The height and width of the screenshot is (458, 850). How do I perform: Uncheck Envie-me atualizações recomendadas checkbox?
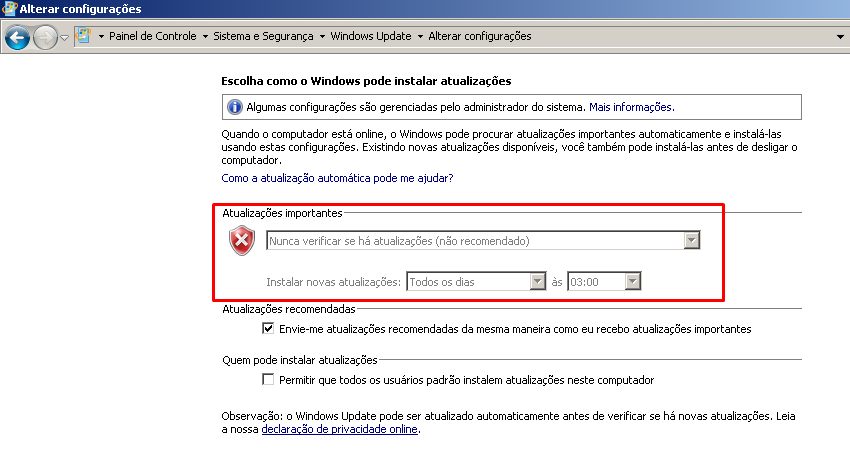(x=268, y=328)
